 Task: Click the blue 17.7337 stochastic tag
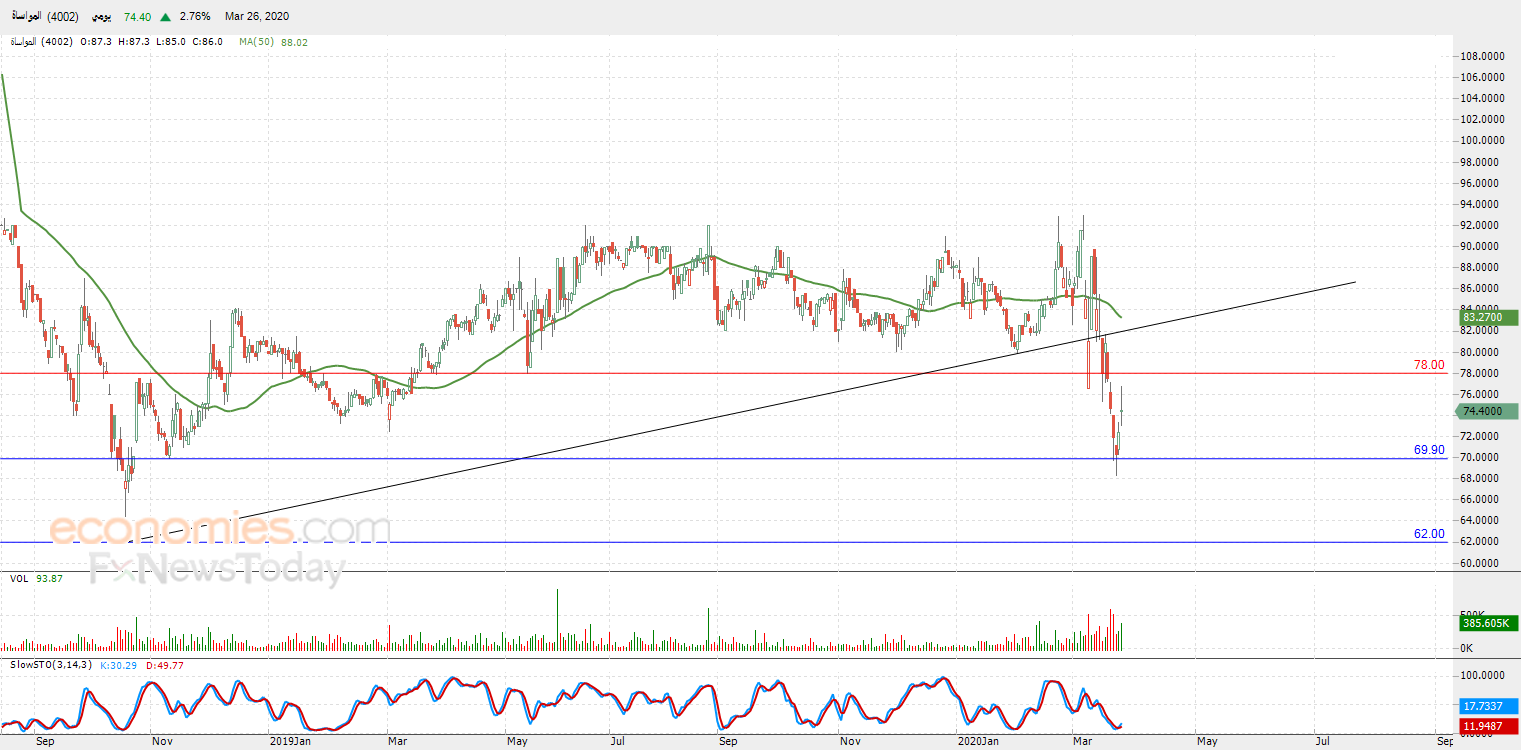click(x=1489, y=704)
